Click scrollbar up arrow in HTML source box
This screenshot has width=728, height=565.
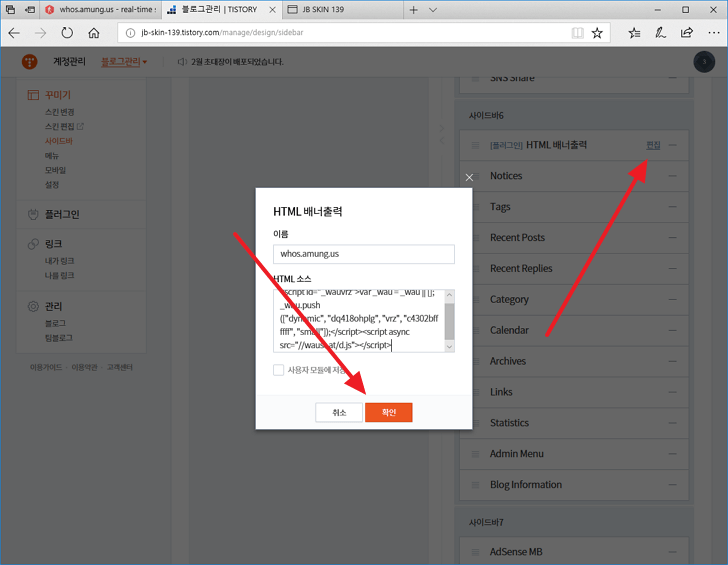[449, 295]
